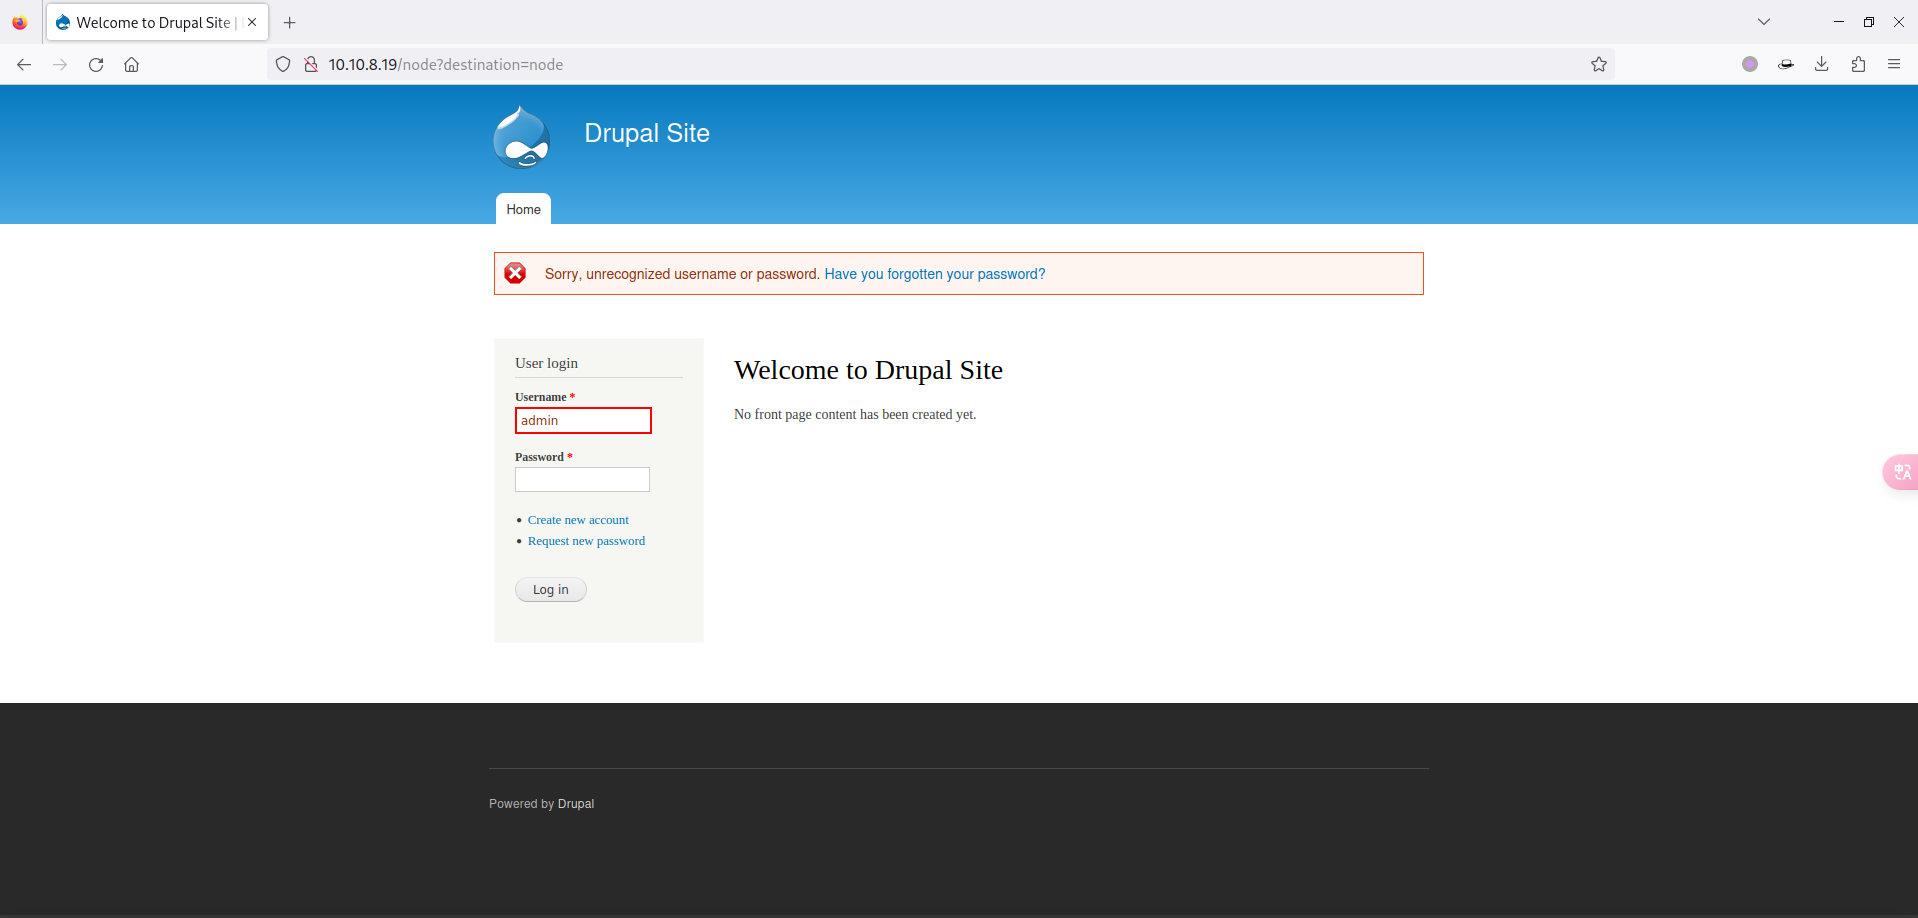
Task: Open the tracking protection shield icon
Action: [x=283, y=64]
